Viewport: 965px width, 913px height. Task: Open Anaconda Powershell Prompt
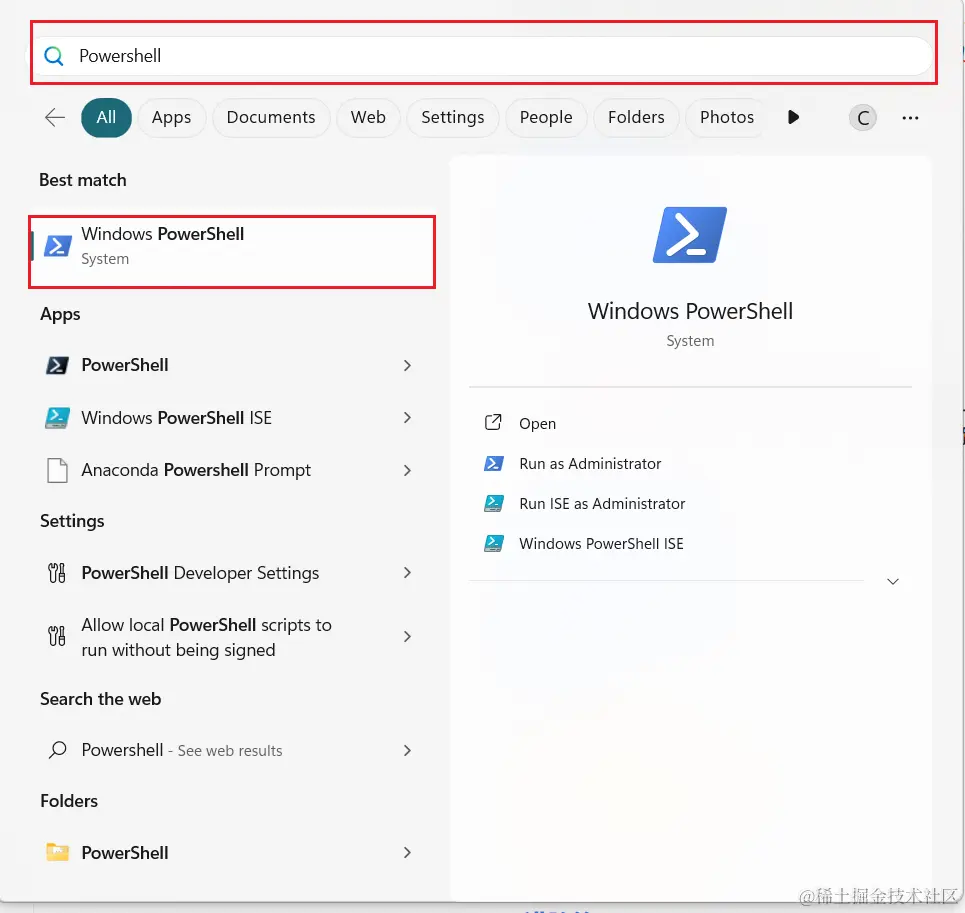click(x=196, y=470)
